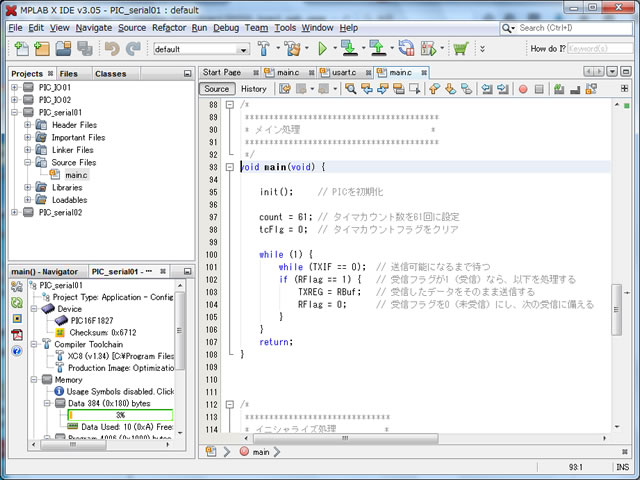Toggle highlight search icon

point(398,89)
